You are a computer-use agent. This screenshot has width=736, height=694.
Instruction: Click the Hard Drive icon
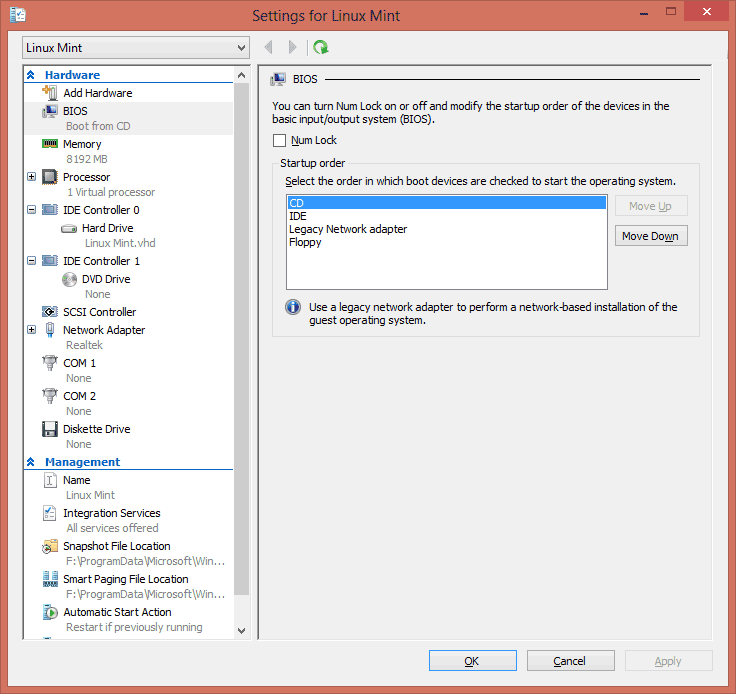[x=69, y=229]
